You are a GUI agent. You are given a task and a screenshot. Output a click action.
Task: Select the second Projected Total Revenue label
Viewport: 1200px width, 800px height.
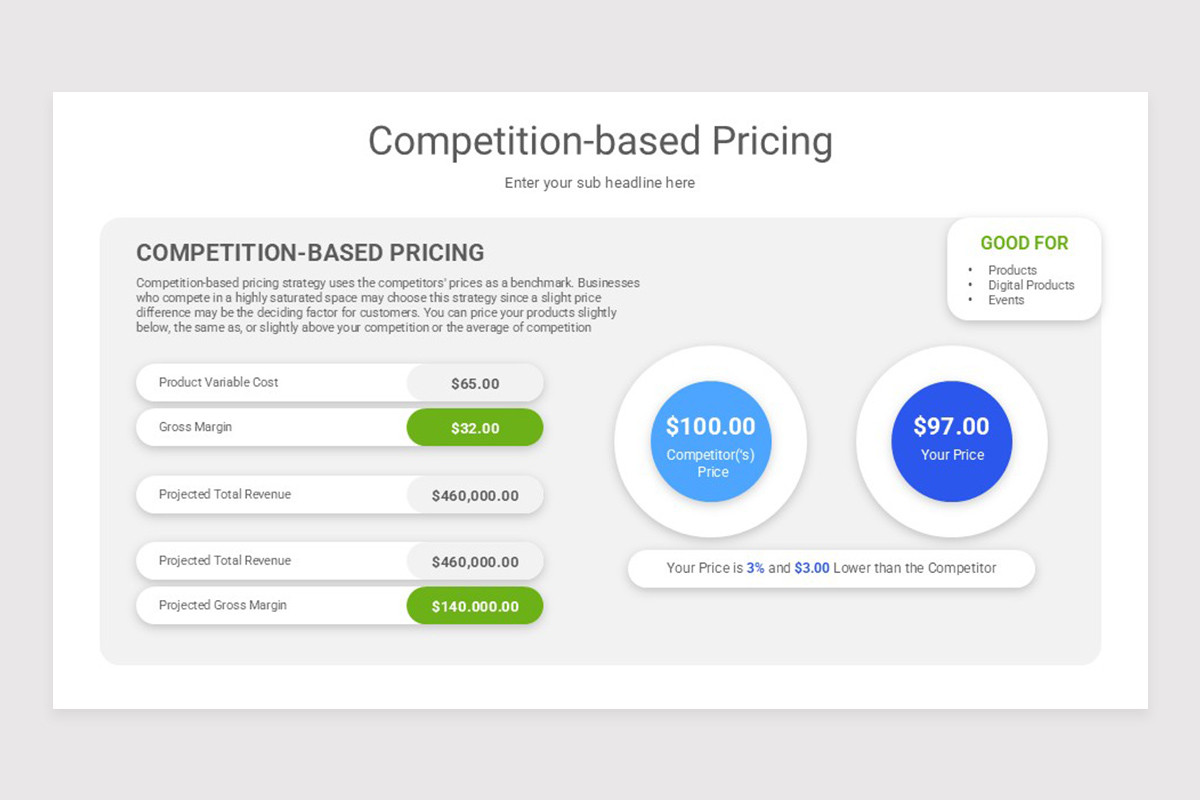225,561
